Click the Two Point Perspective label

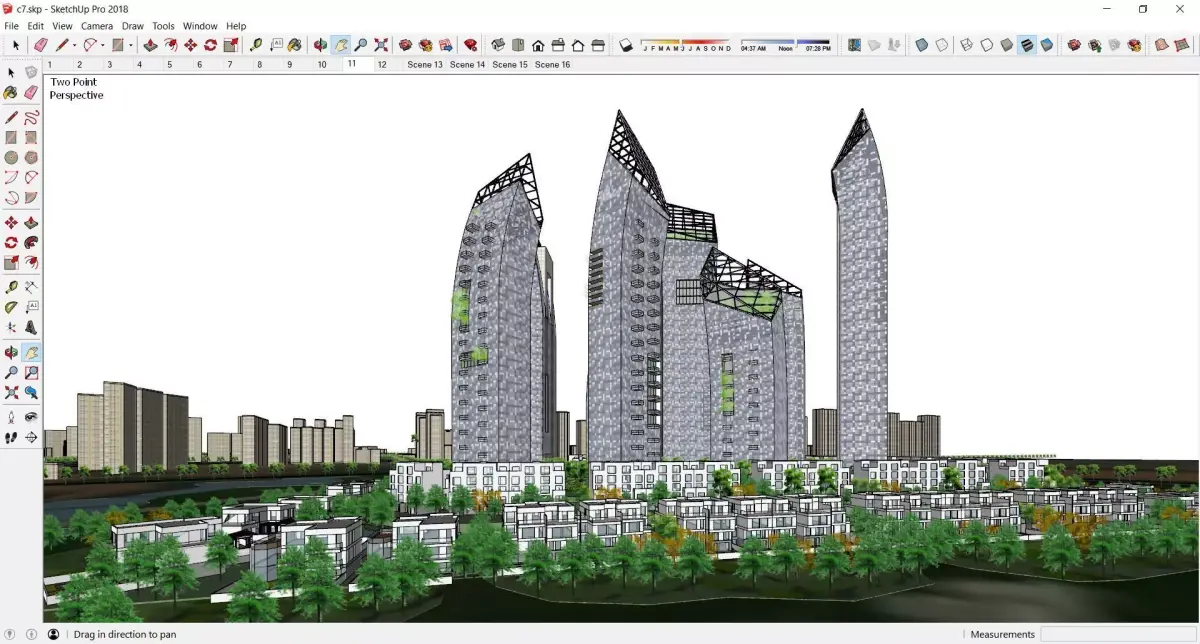[x=76, y=89]
